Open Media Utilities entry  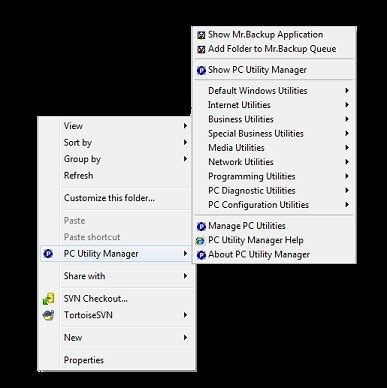point(274,148)
